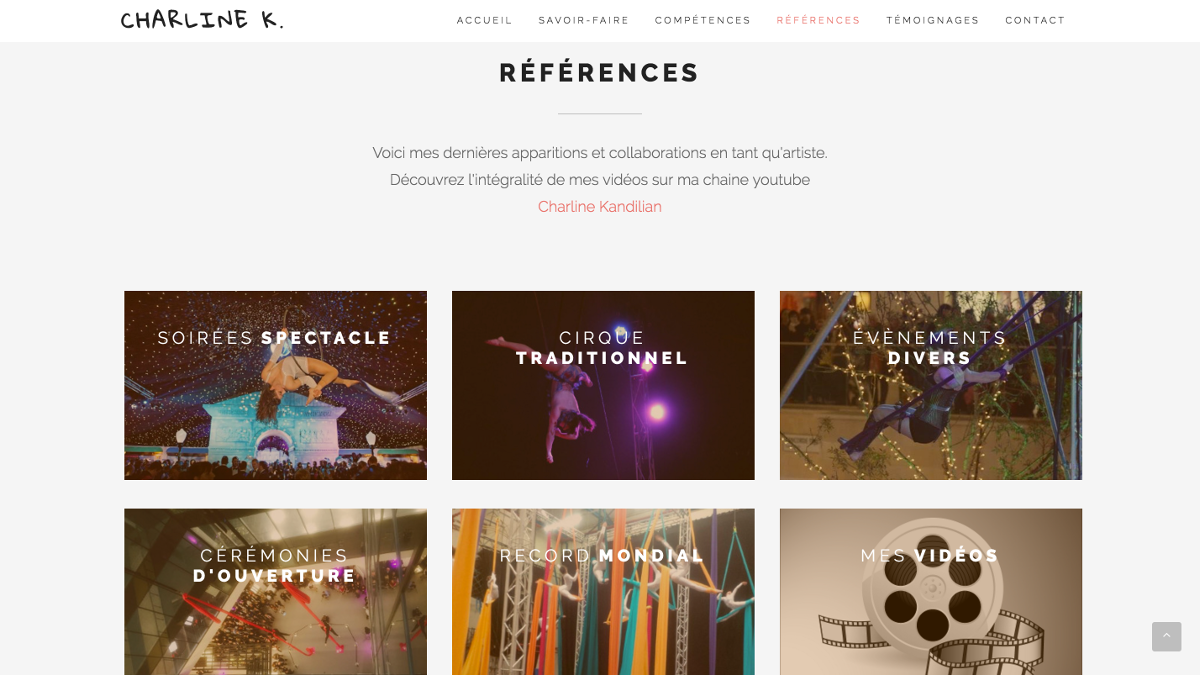Viewport: 1200px width, 675px height.
Task: Click the Références page heading
Action: [x=600, y=73]
